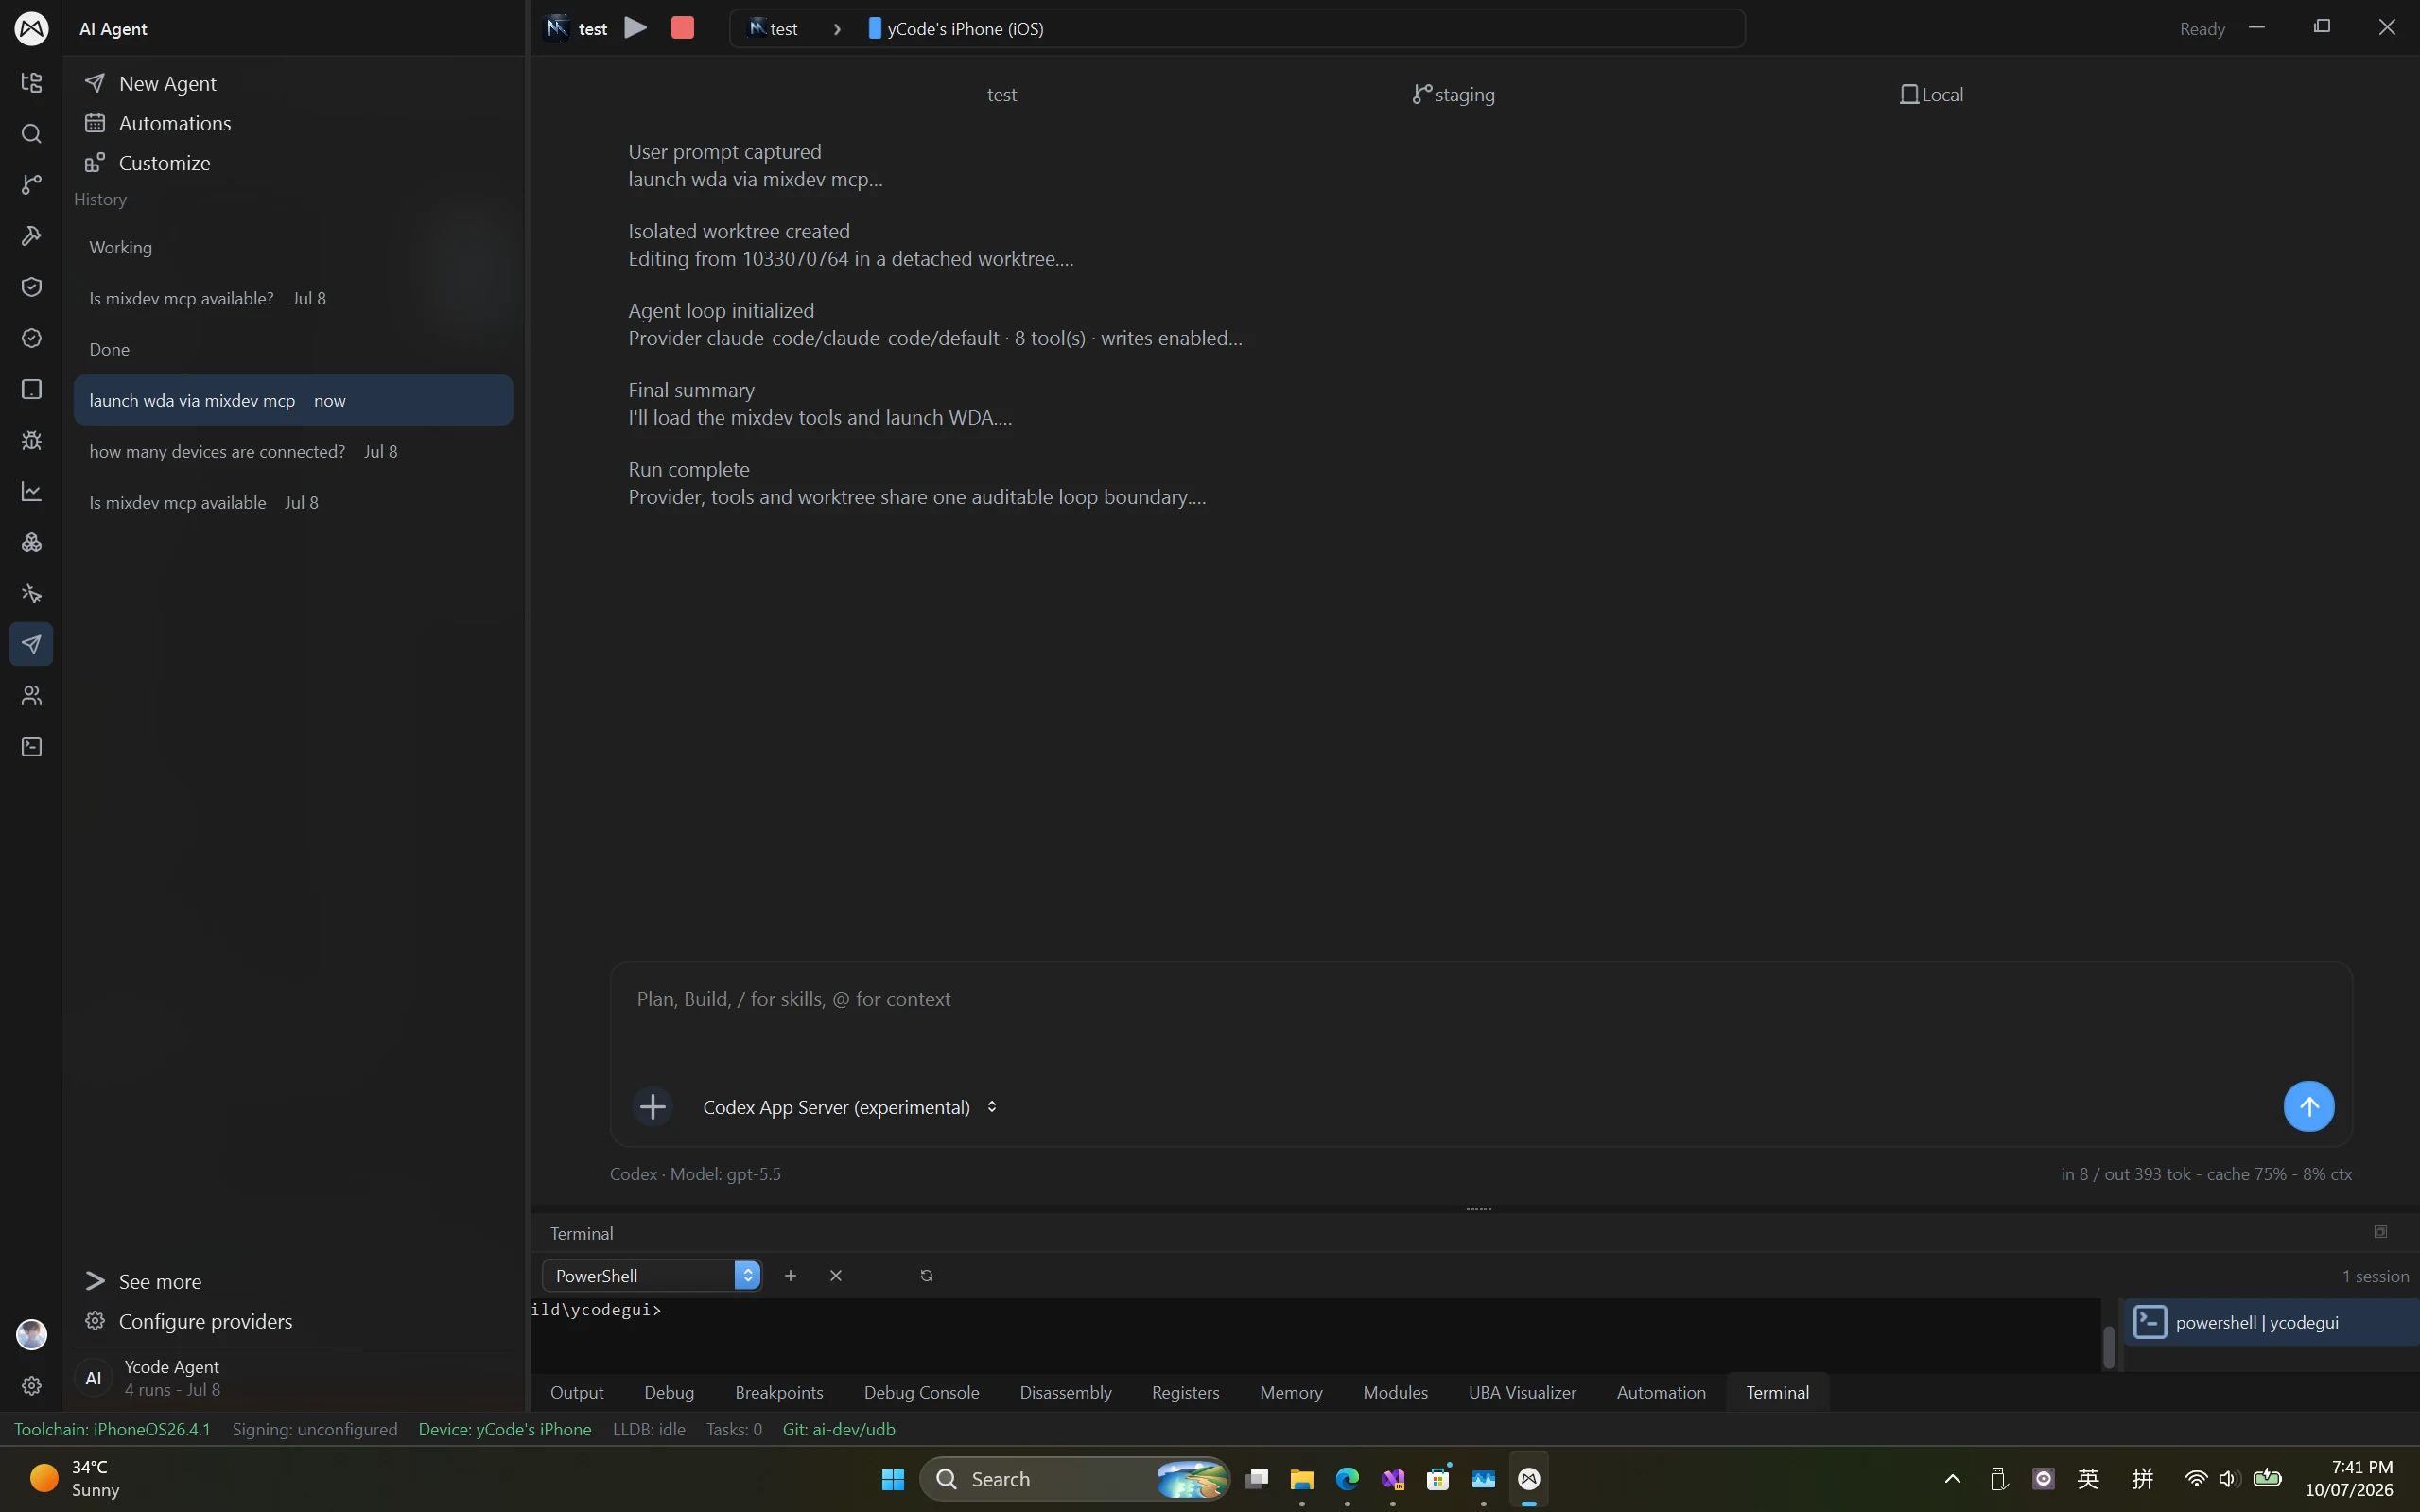The image size is (2420, 1512).
Task: Select the 'launch wda via mixdev mcp' history item
Action: [294, 400]
